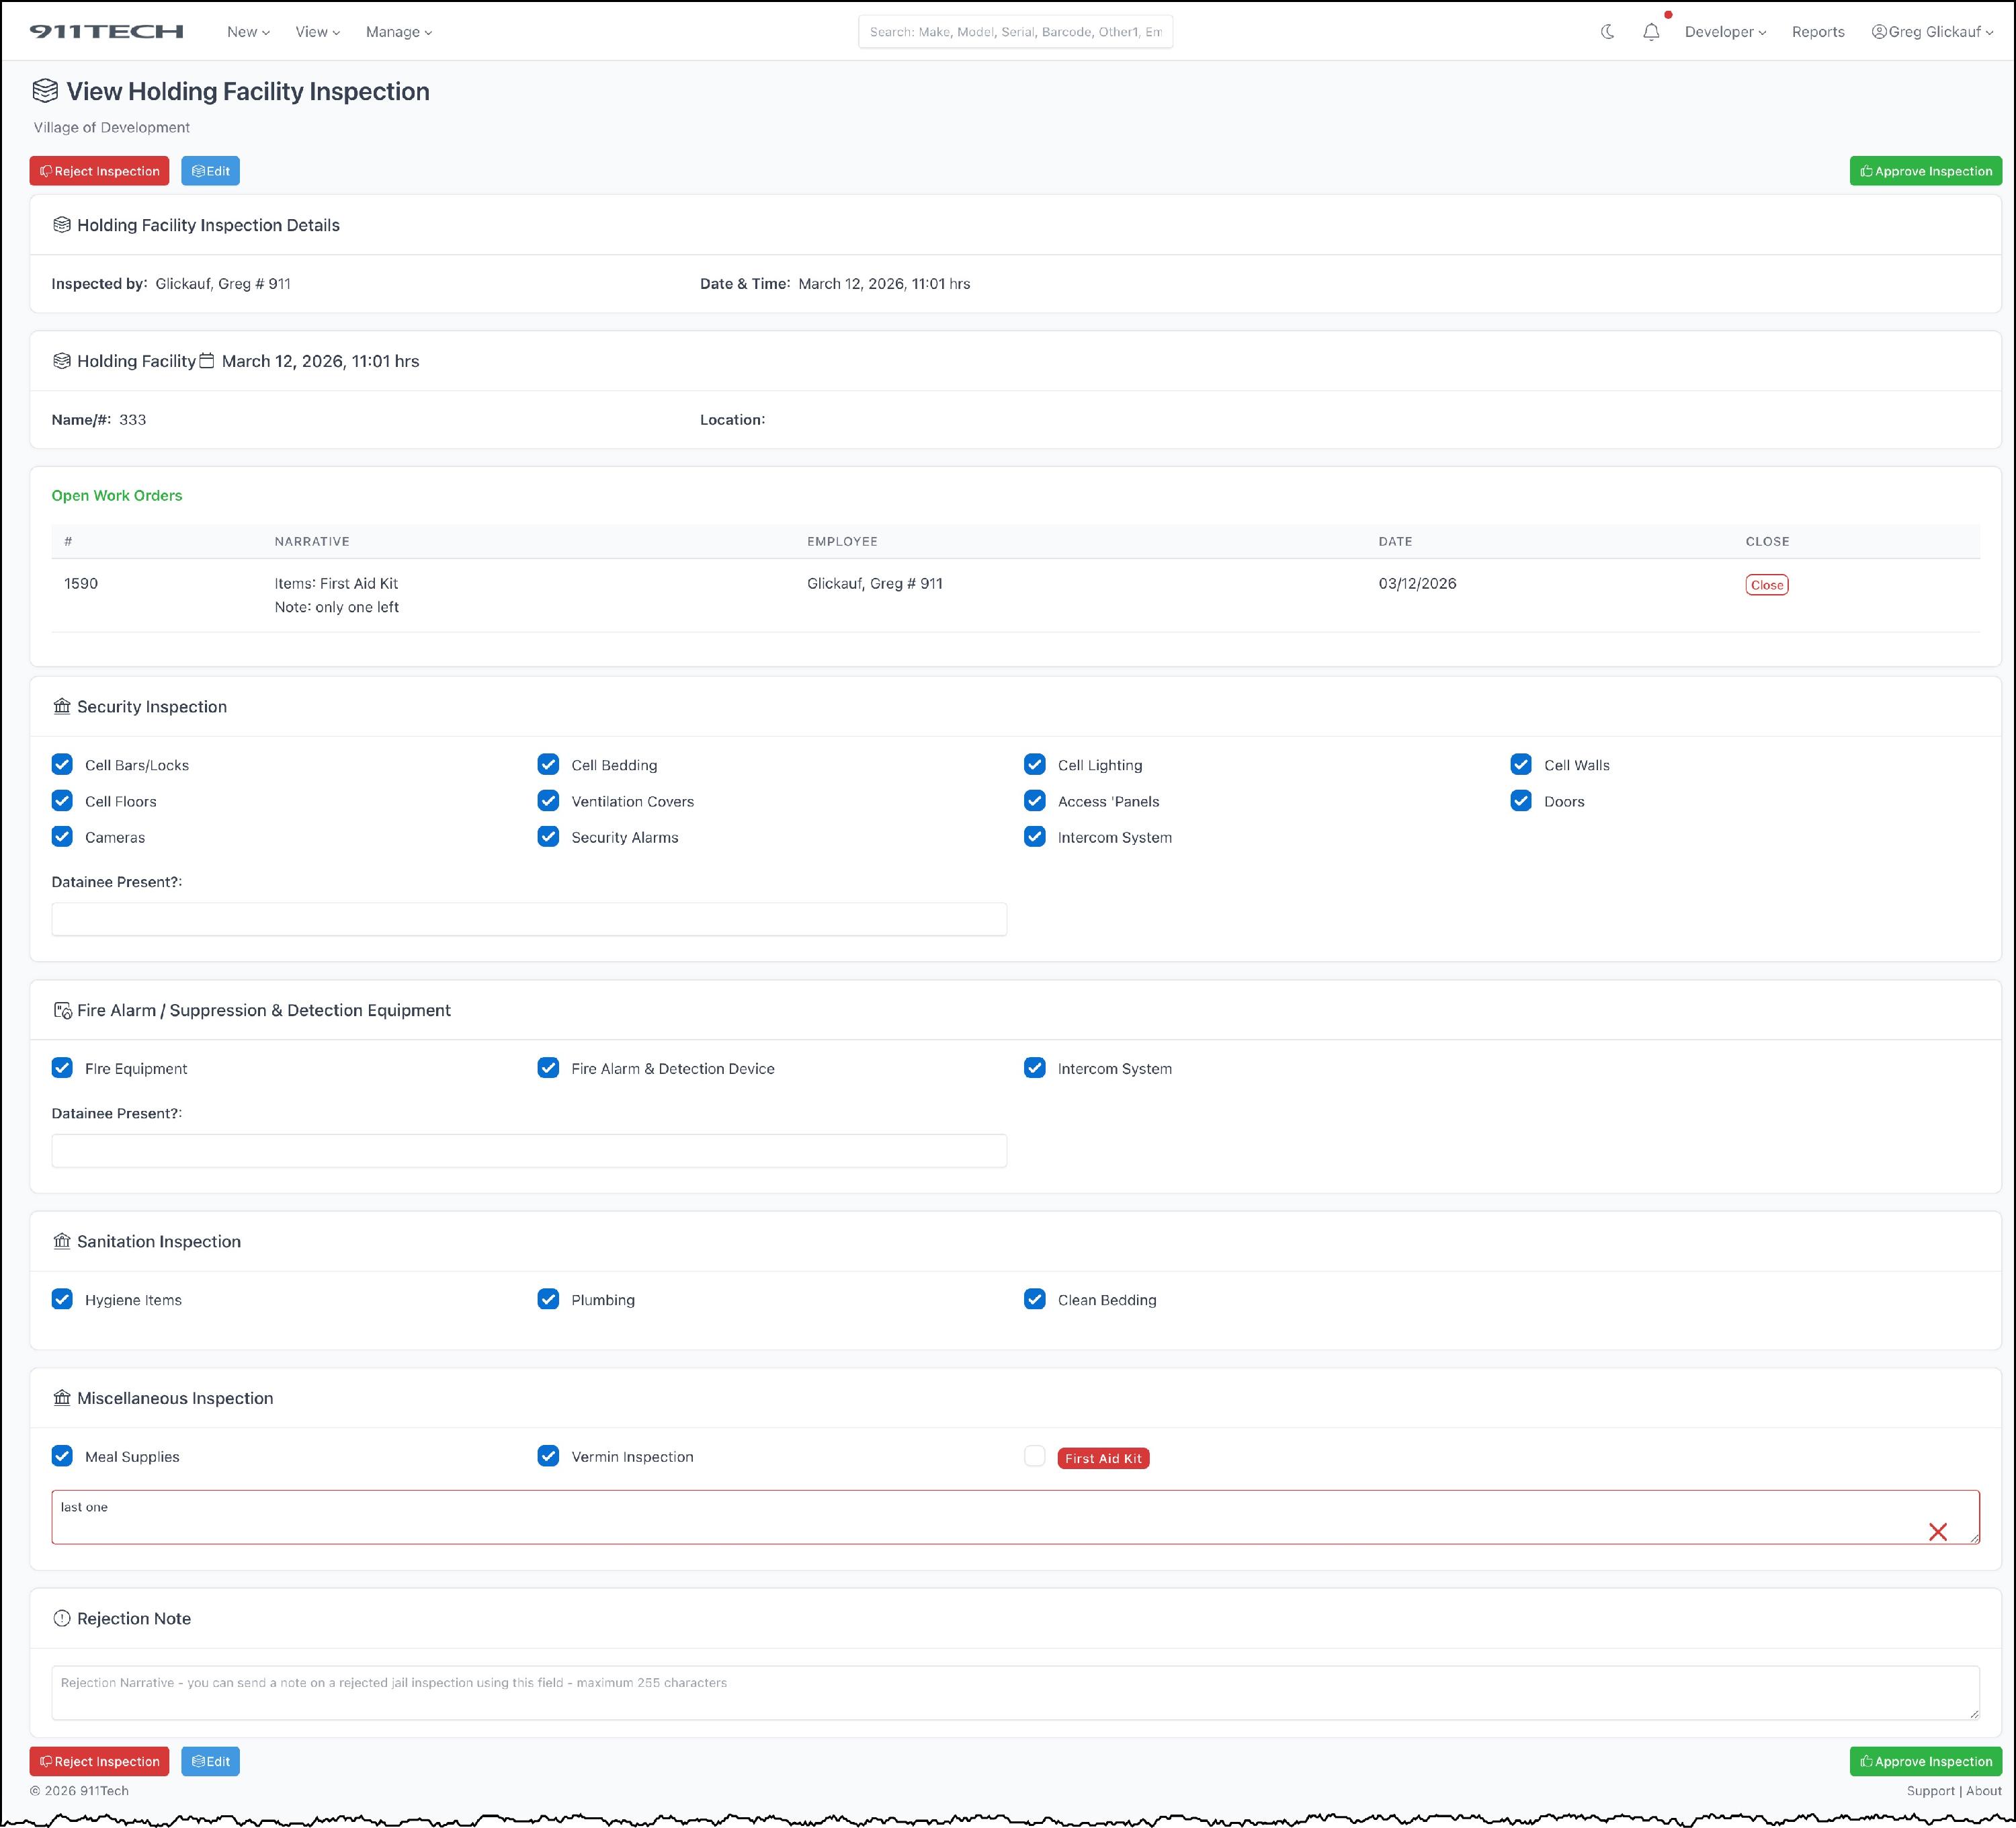Open Greg Glickauf user menu
Viewport: 2016px width, 1828px height.
1932,32
